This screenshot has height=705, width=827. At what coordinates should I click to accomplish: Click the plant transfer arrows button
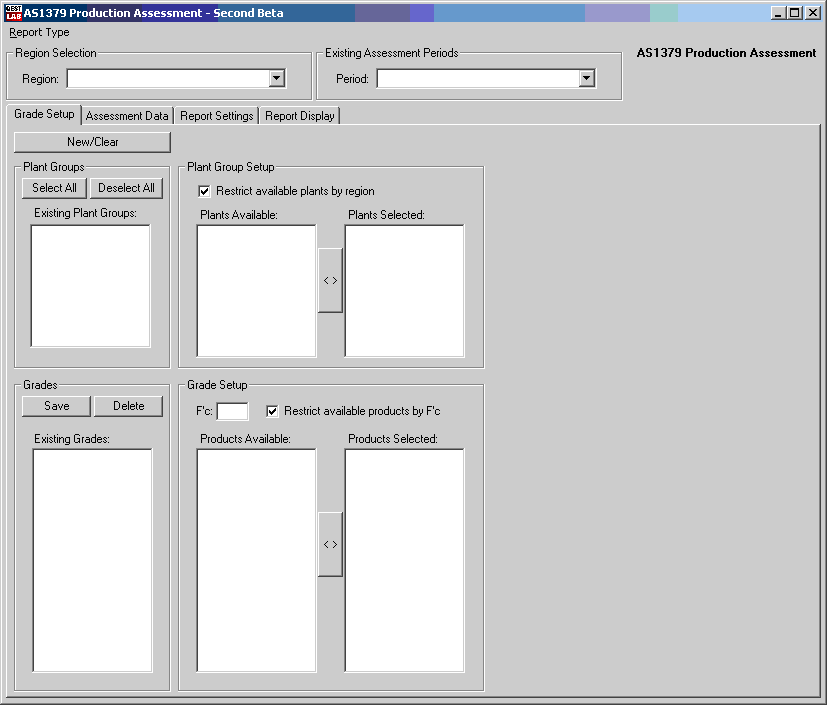coord(330,281)
